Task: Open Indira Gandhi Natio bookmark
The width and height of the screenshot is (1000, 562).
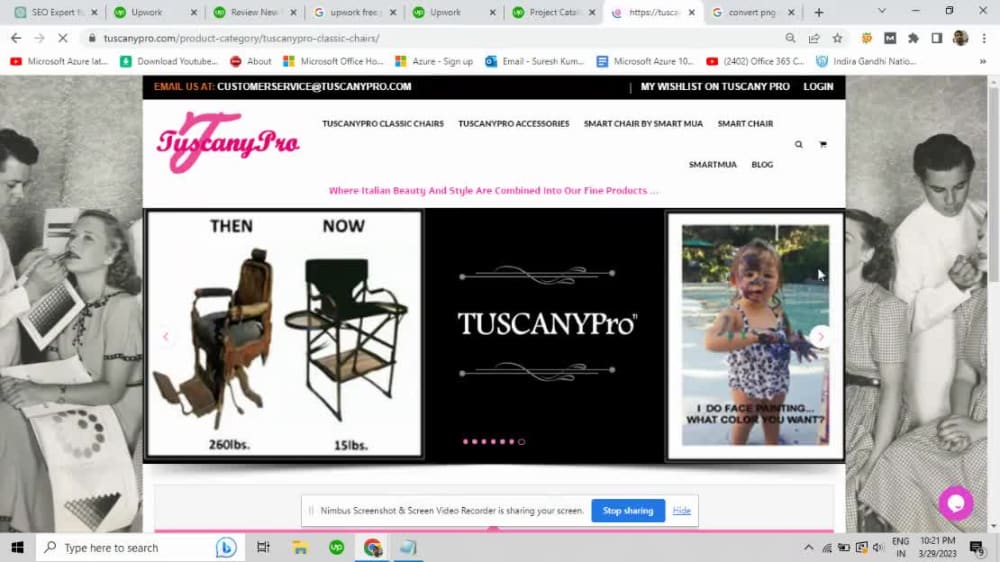Action: (x=867, y=61)
